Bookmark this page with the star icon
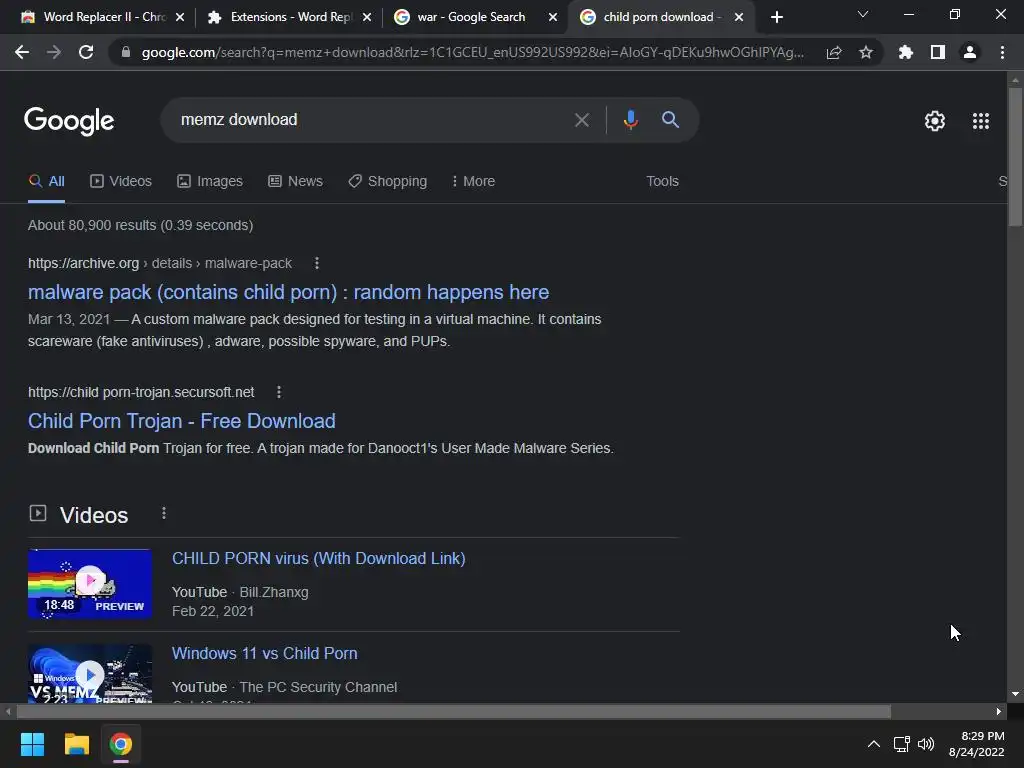1024x768 pixels. [x=866, y=52]
